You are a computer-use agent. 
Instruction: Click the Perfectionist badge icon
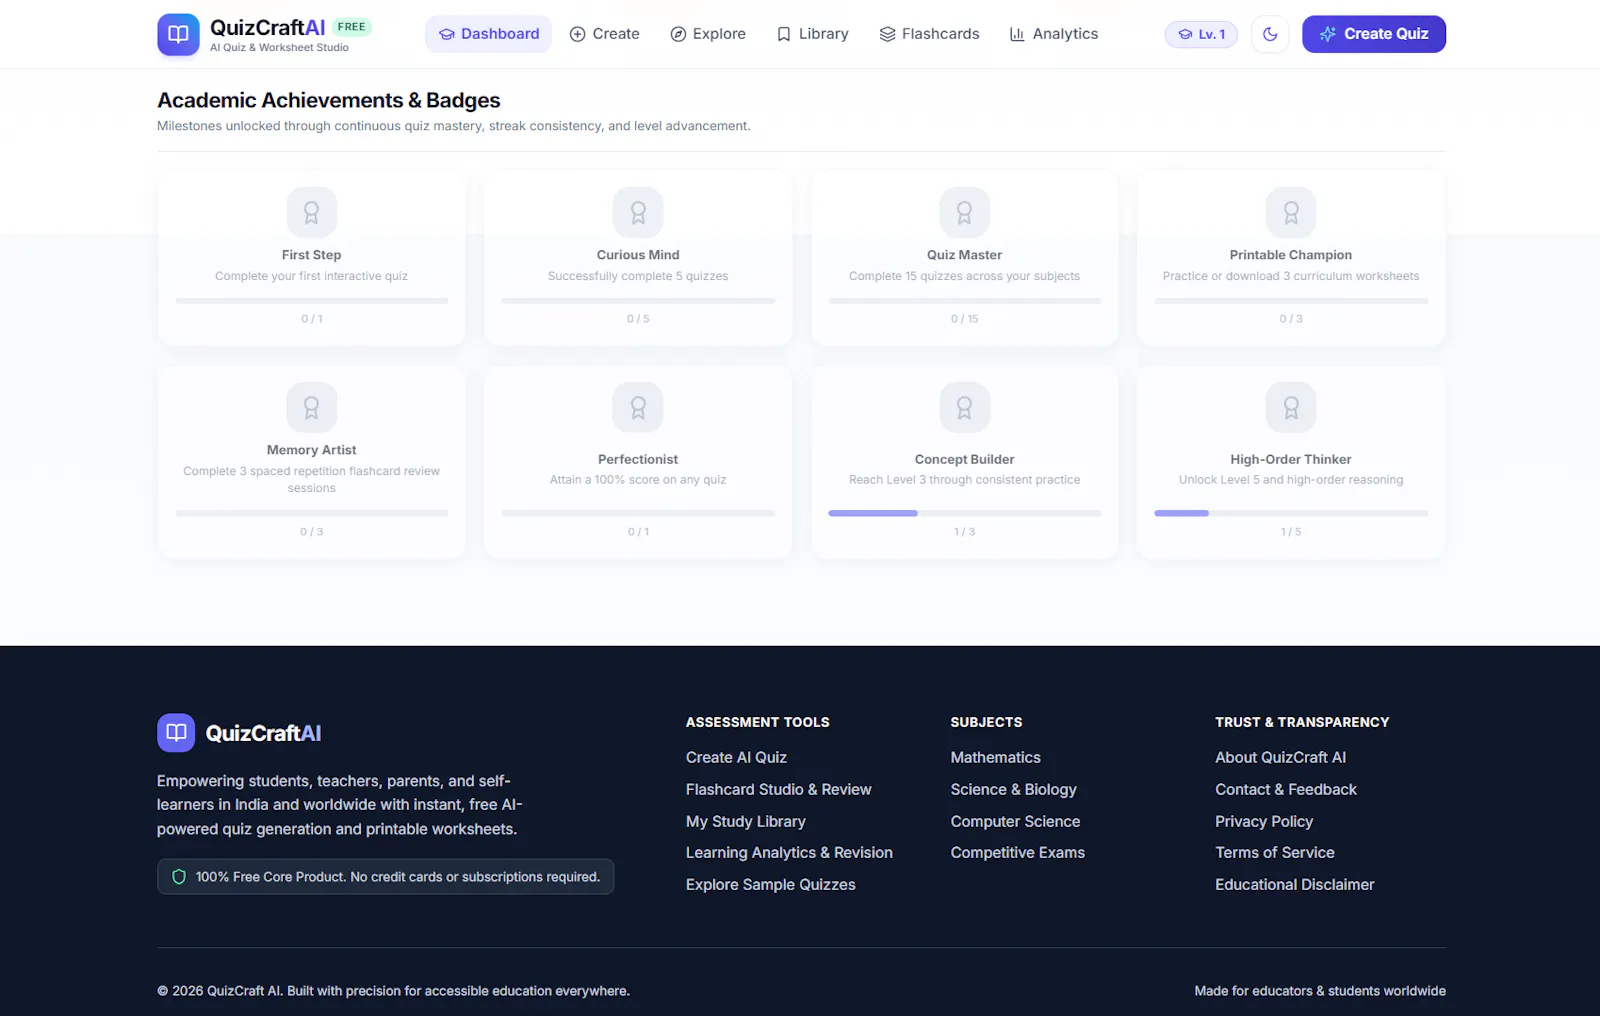[x=638, y=407]
